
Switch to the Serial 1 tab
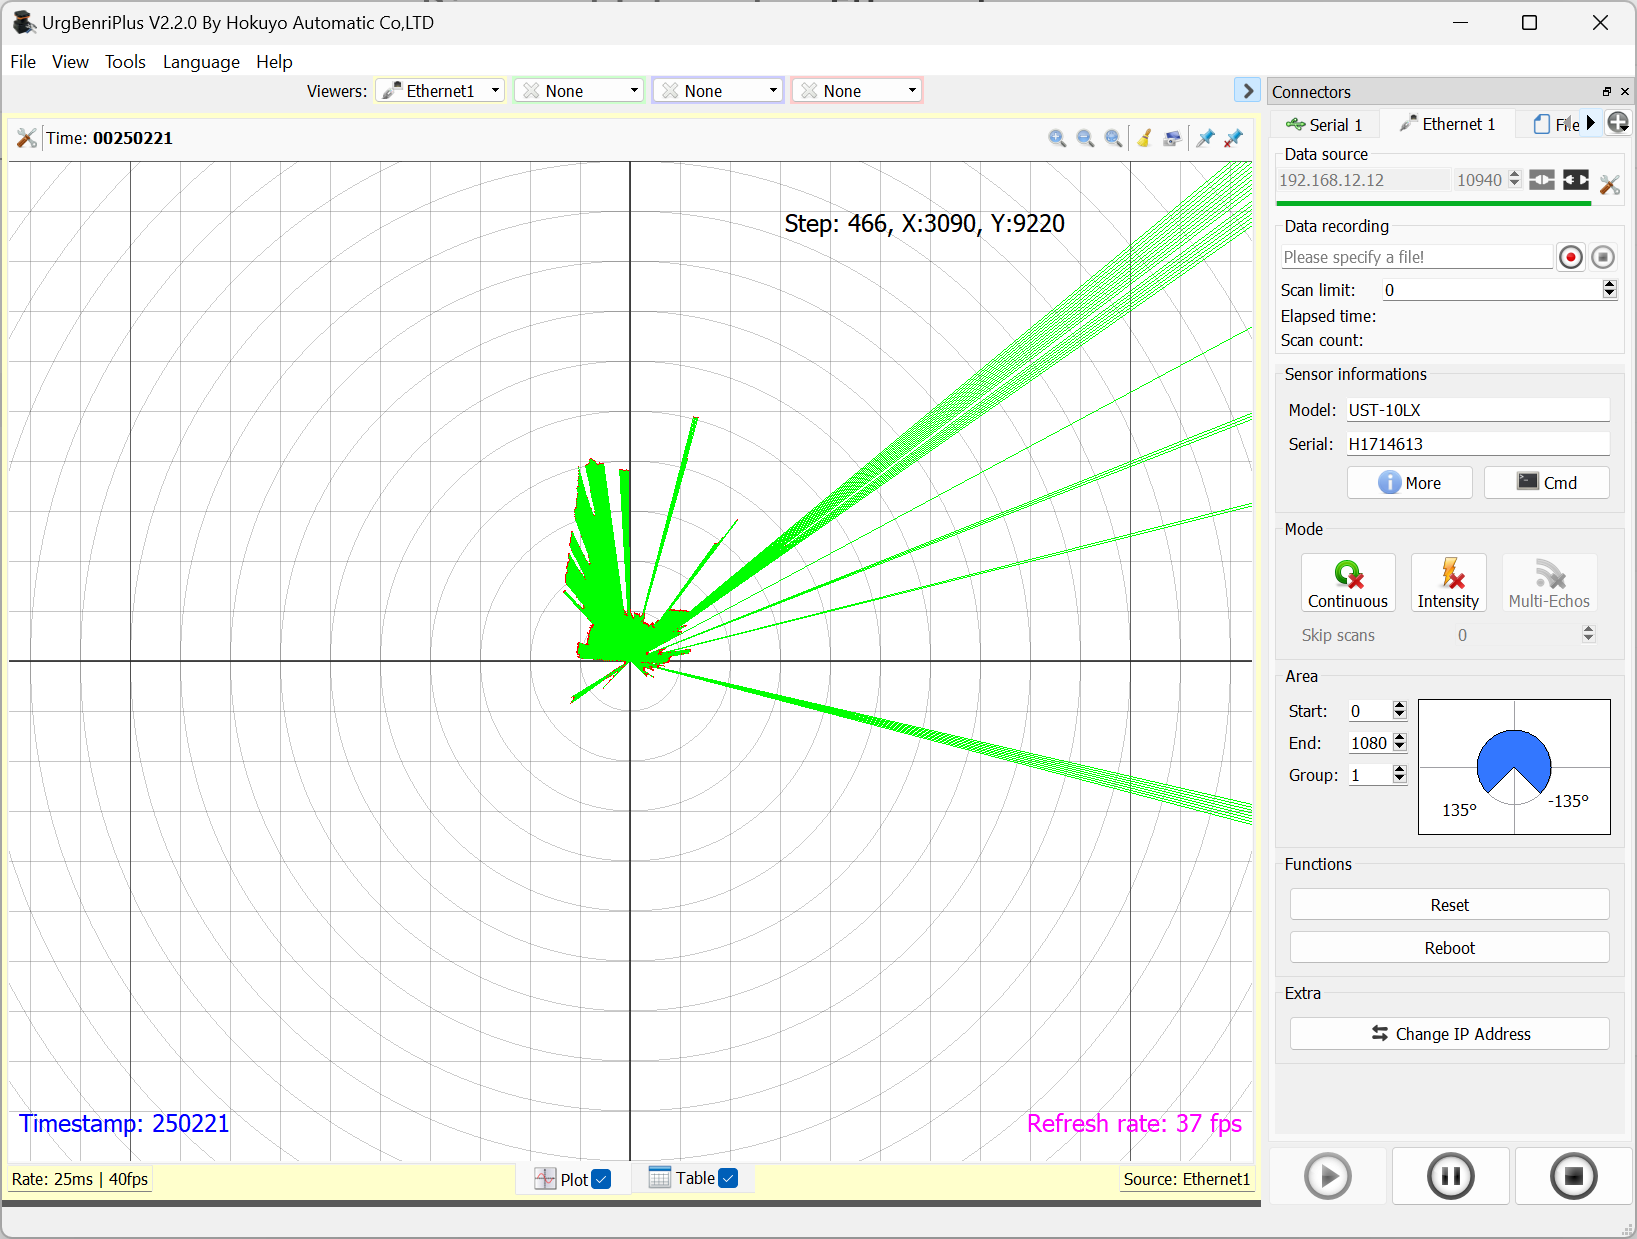(1325, 124)
